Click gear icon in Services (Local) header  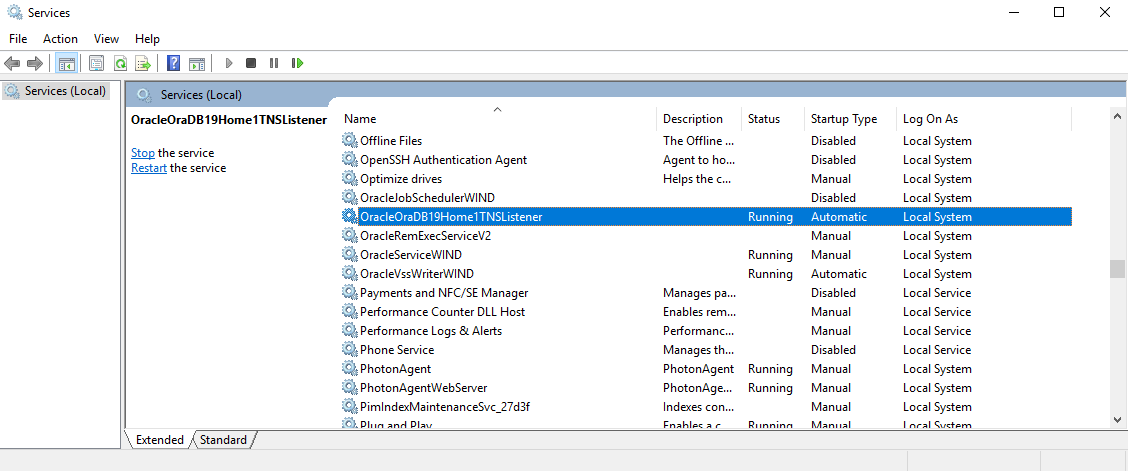[x=144, y=95]
